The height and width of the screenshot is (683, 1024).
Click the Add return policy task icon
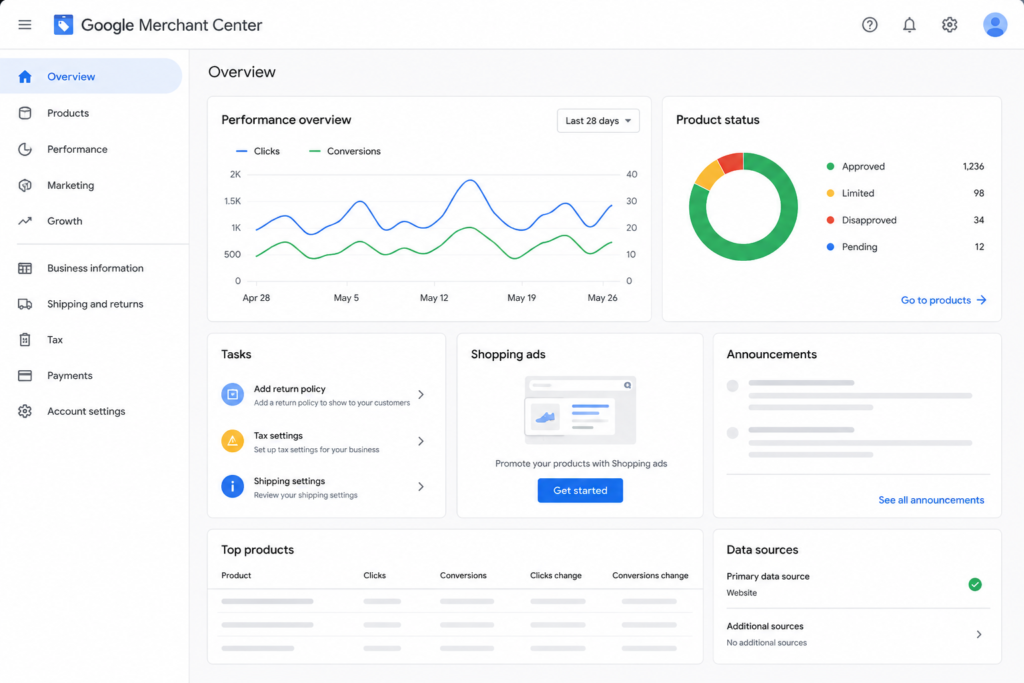click(232, 394)
